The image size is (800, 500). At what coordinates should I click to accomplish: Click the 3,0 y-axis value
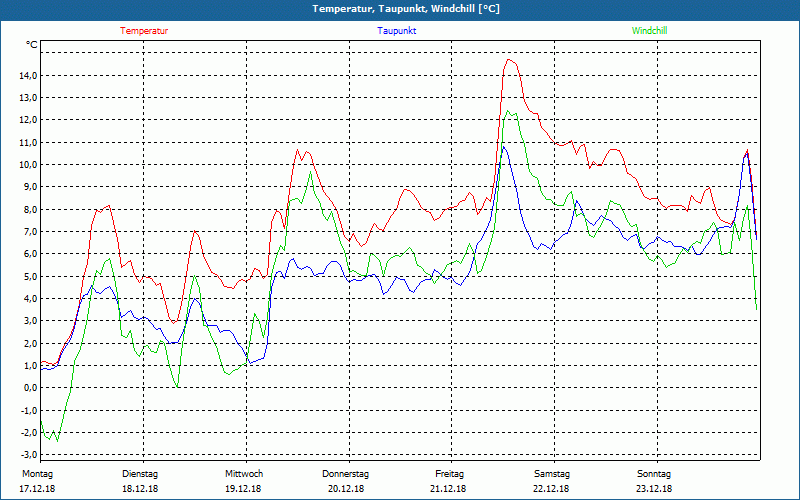[31, 320]
